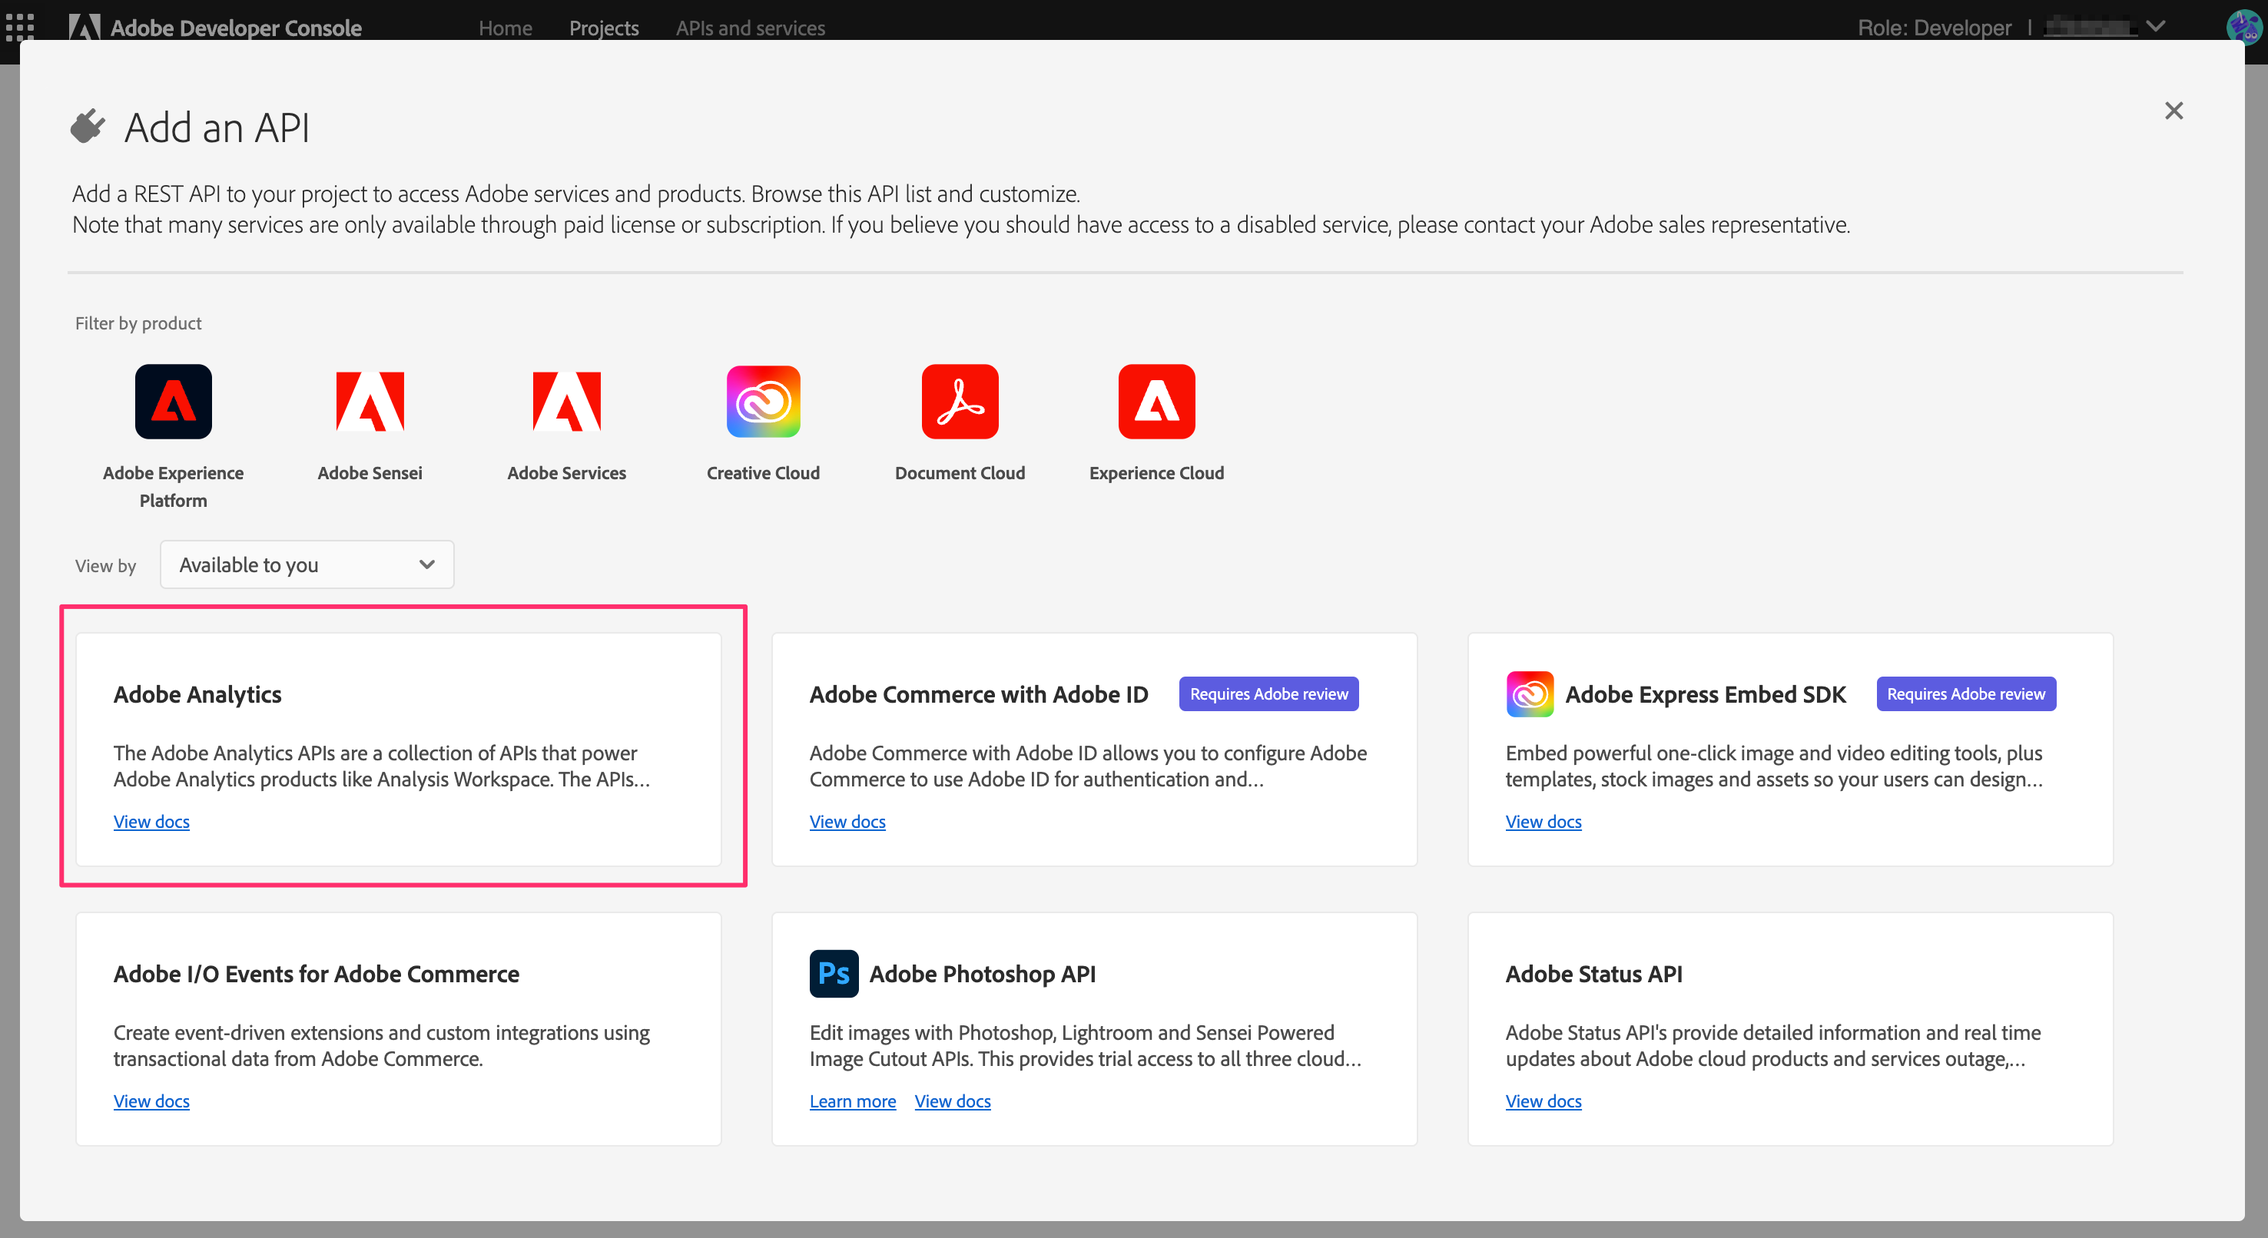Select Adobe Photoshop API card title
This screenshot has height=1238, width=2268.
982,974
